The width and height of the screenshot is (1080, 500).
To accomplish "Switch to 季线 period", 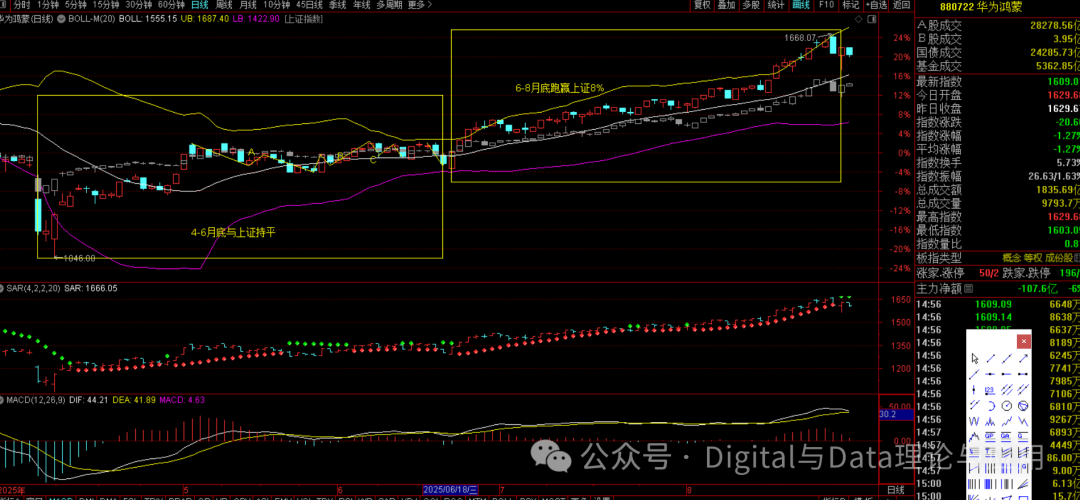I will [338, 5].
